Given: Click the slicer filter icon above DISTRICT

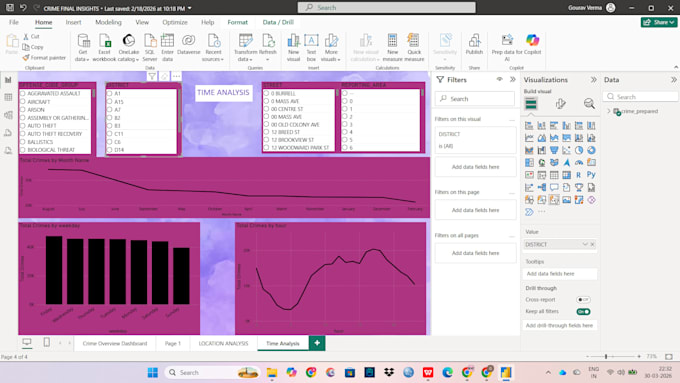Looking at the screenshot, I should [x=152, y=76].
